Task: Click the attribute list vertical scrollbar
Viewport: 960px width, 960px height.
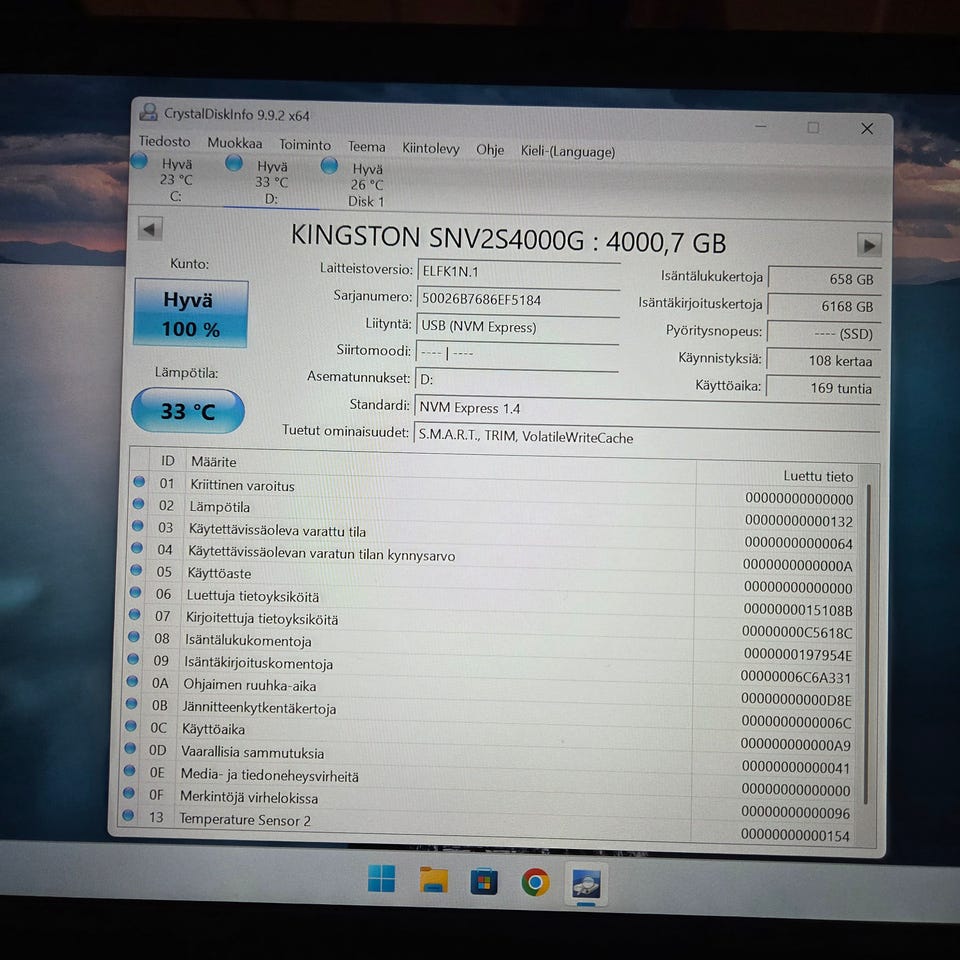Action: point(867,644)
